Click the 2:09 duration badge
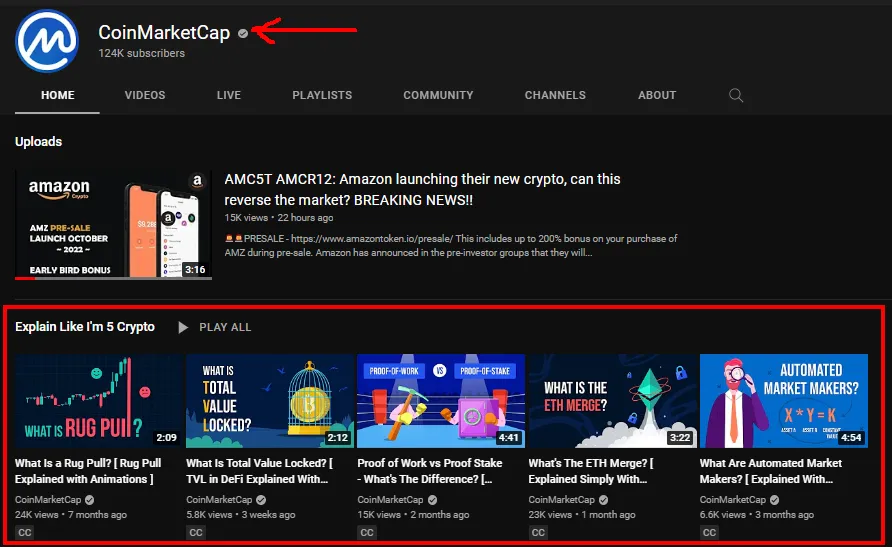Viewport: 892px width, 547px height. [166, 438]
